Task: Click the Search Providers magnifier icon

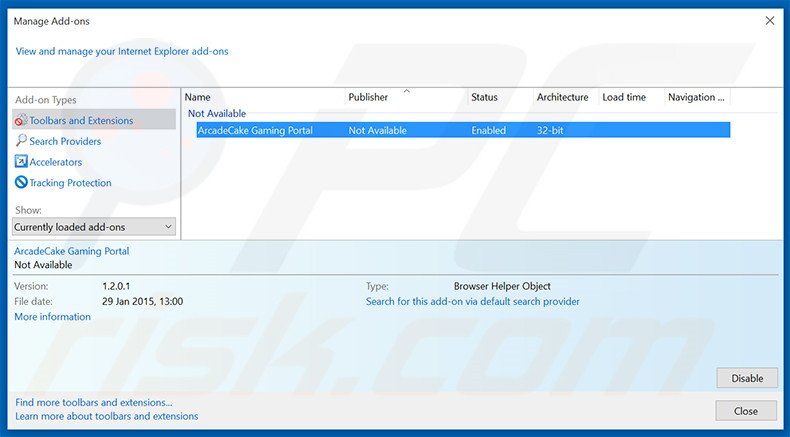Action: click(21, 141)
